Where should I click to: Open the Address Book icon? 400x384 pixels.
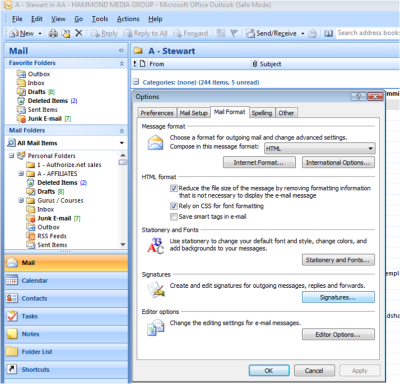[329, 33]
